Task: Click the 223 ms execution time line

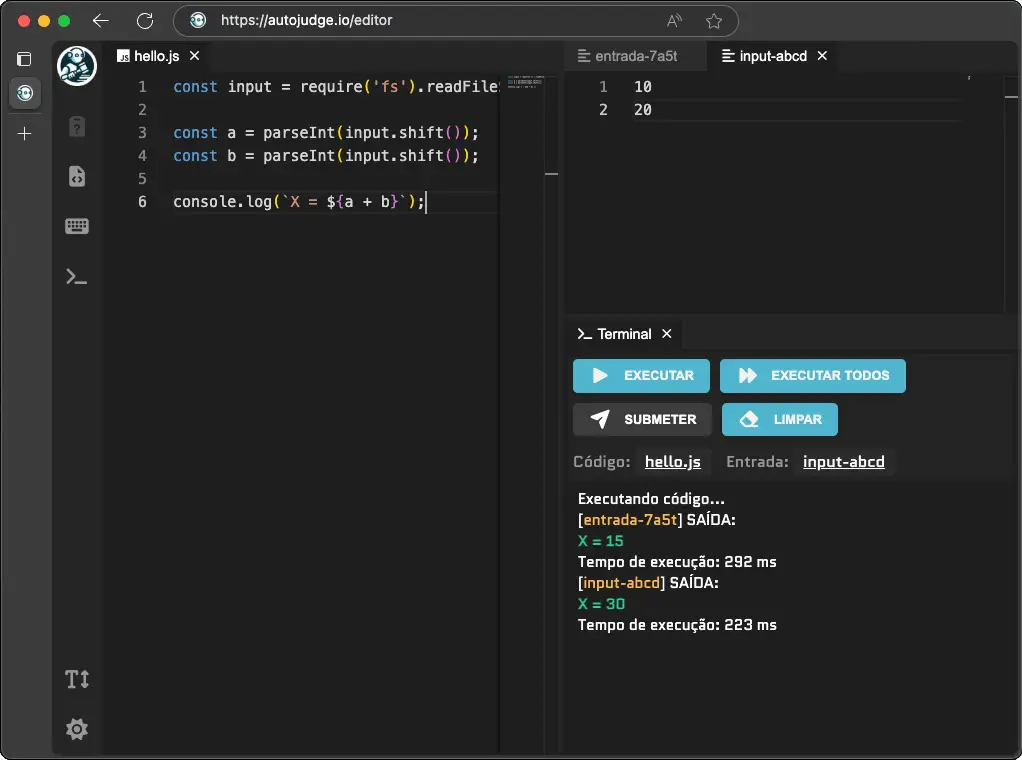Action: coord(677,624)
